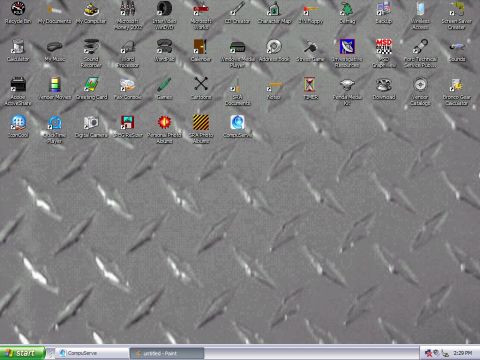Launch the Screen Saver Creator shortcut

pyautogui.click(x=457, y=9)
